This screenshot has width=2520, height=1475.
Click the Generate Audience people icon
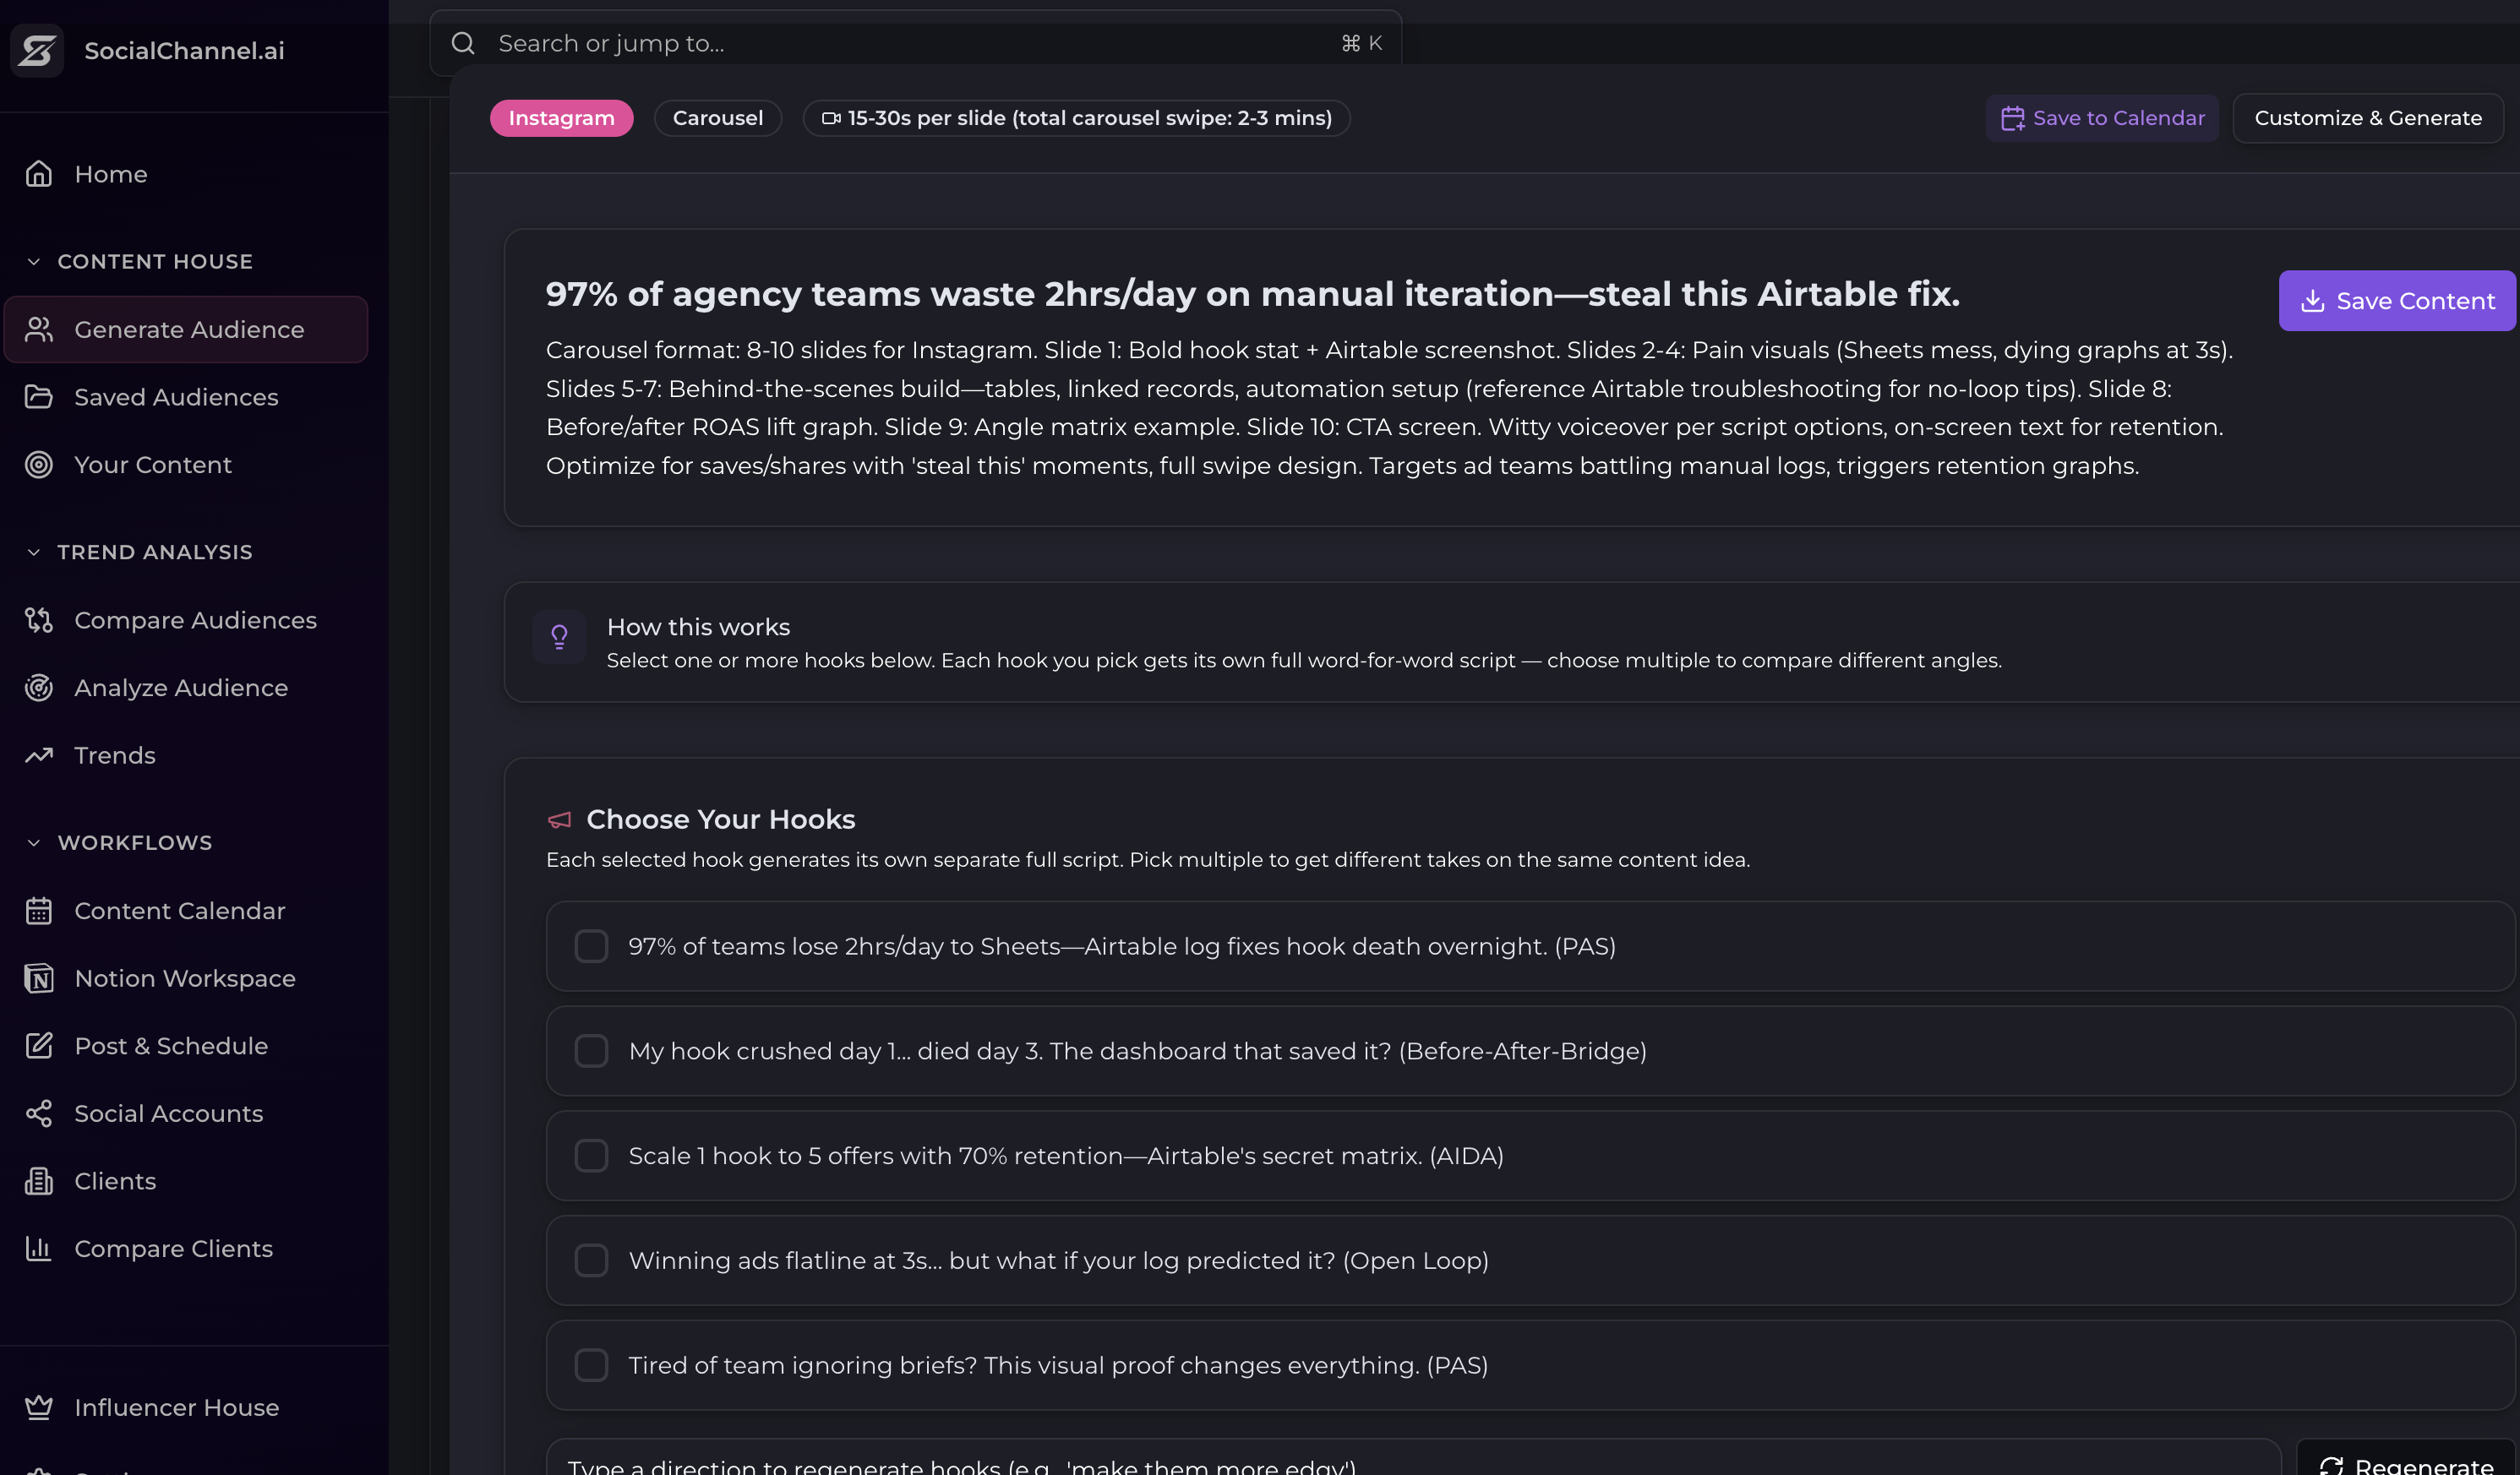point(39,329)
